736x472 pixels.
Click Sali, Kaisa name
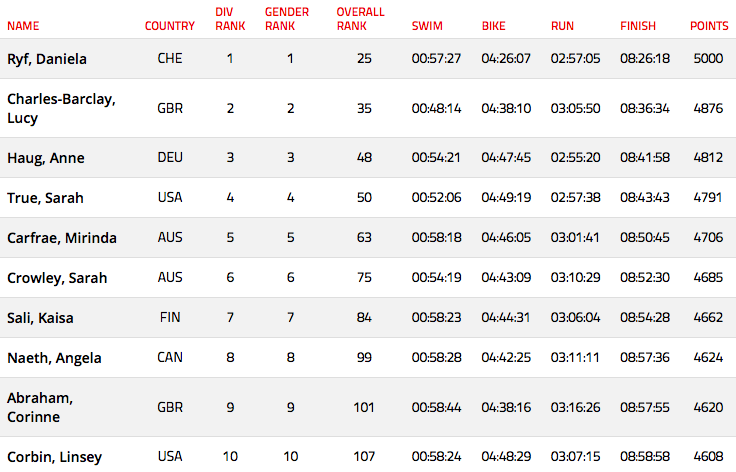(40, 318)
